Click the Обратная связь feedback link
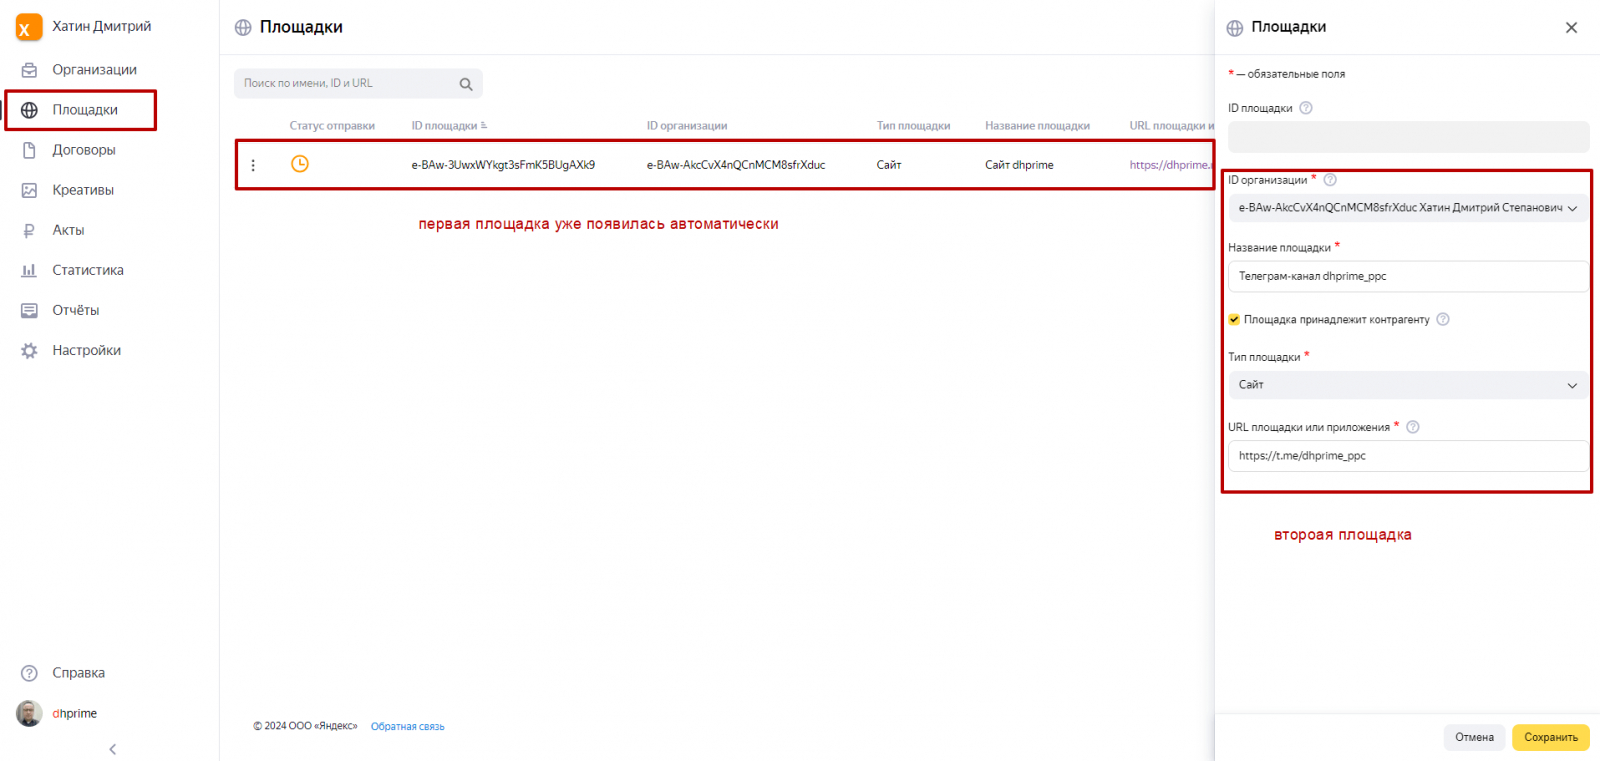 tap(407, 727)
